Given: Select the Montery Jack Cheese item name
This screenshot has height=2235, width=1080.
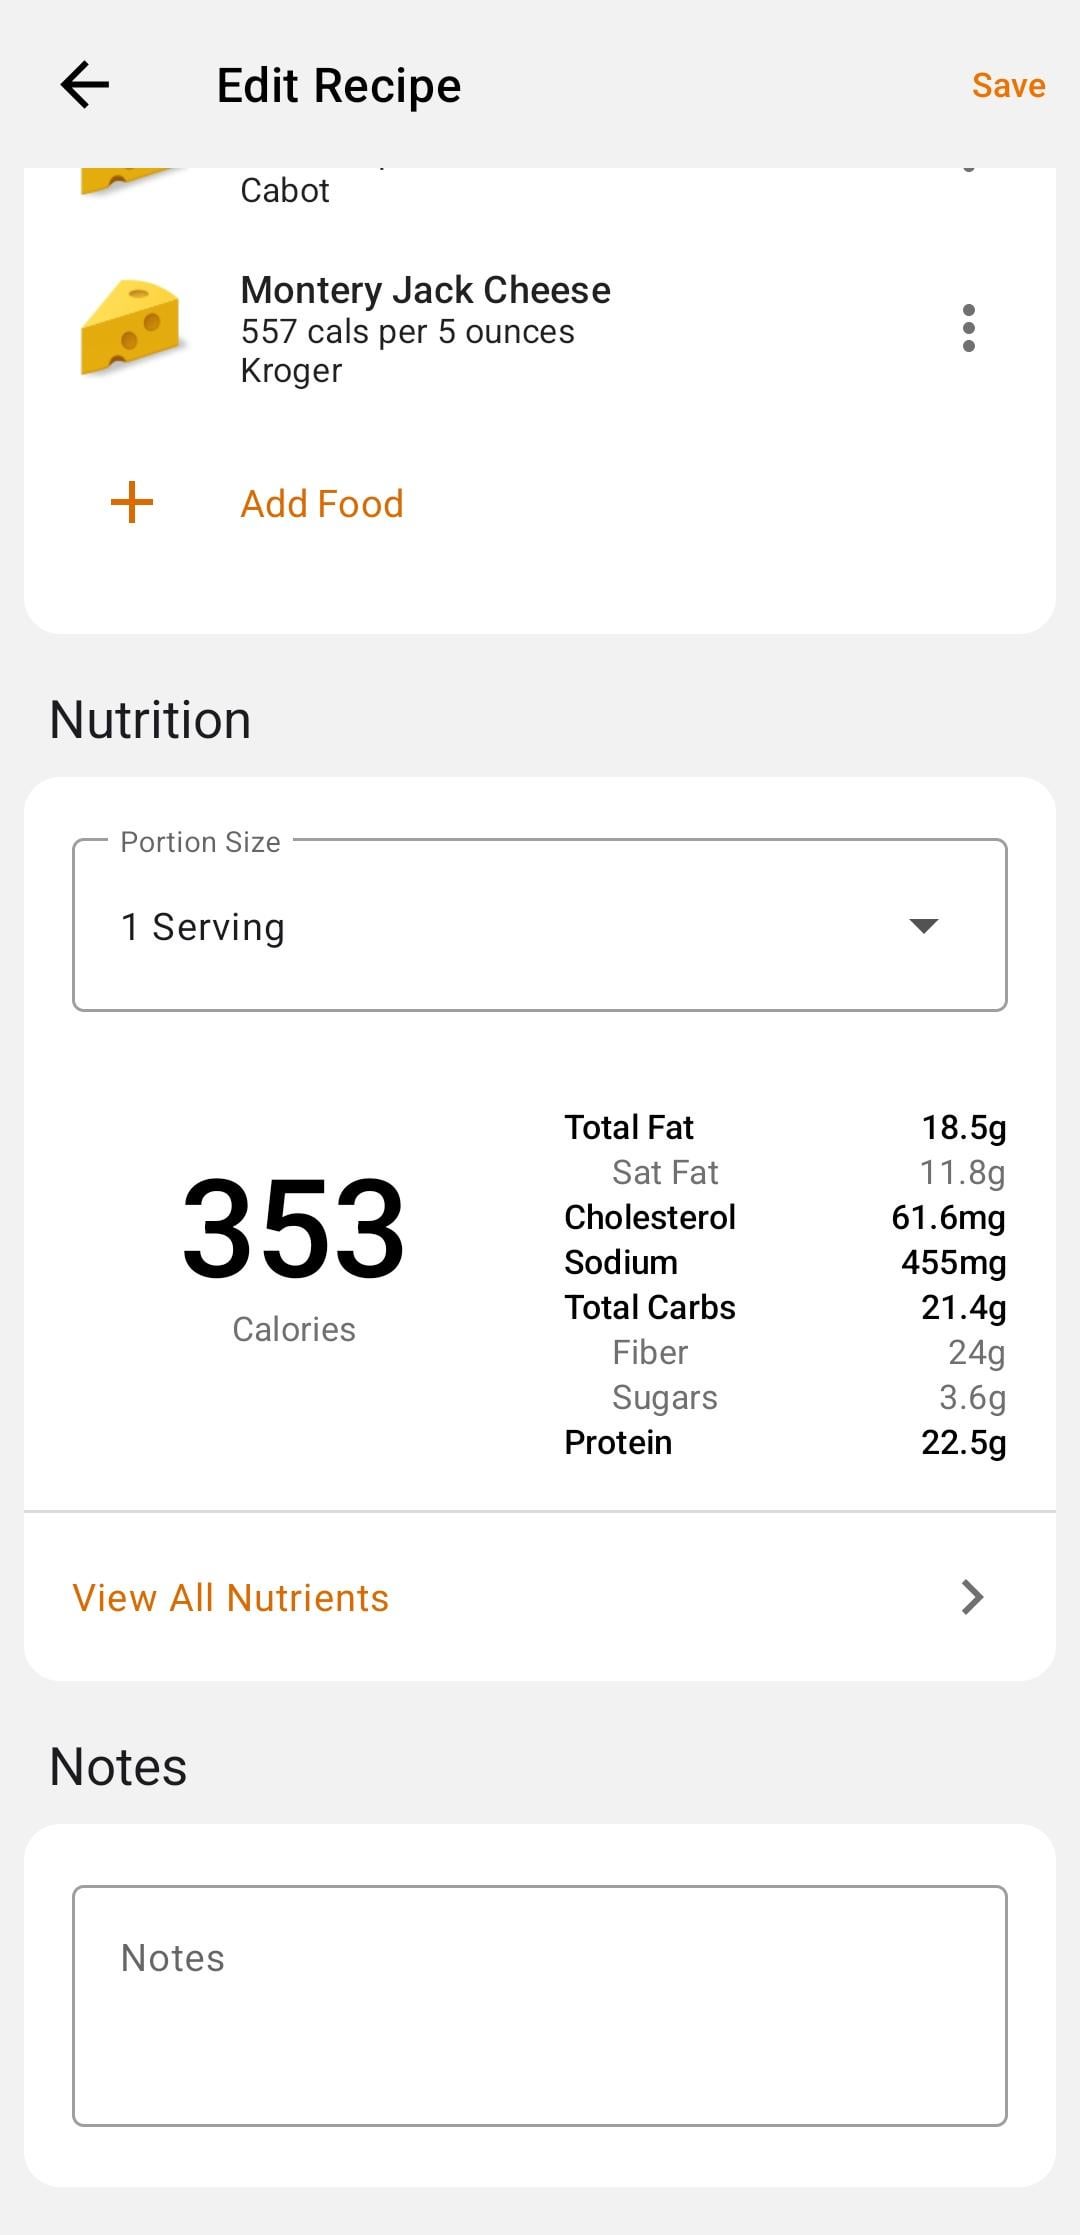Looking at the screenshot, I should pos(426,290).
